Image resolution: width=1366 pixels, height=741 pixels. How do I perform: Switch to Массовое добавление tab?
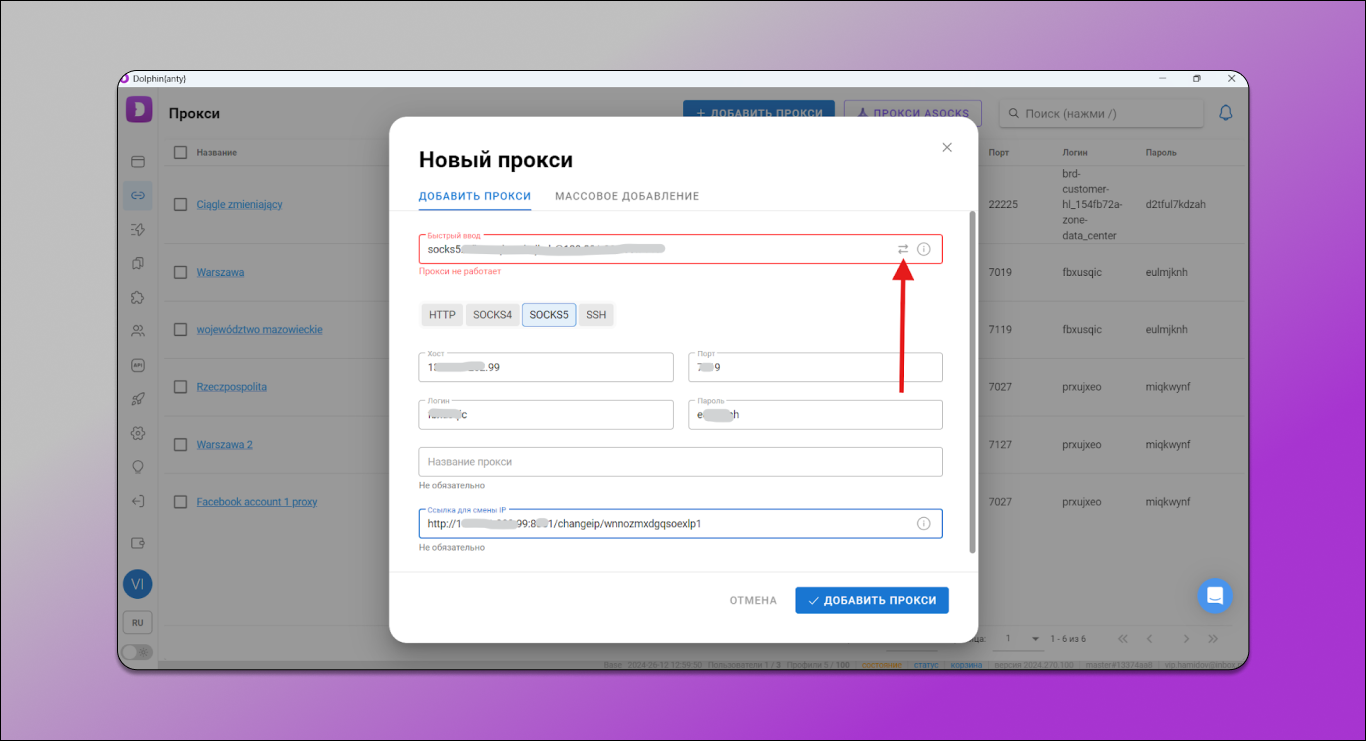(x=627, y=196)
